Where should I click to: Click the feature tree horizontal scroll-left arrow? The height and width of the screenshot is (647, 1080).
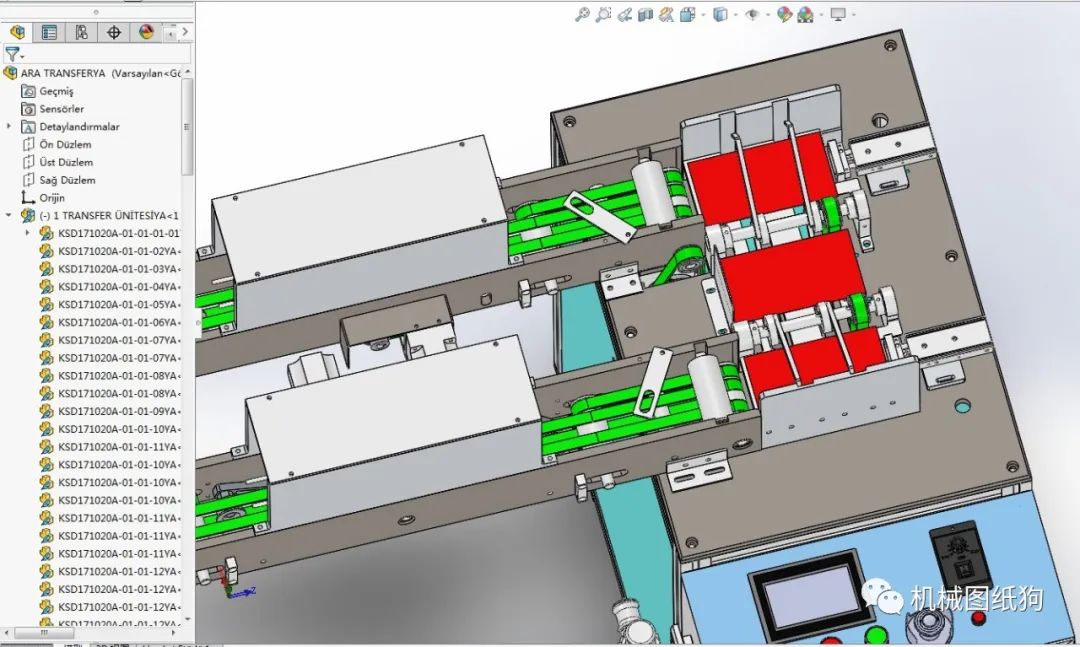click(x=7, y=633)
